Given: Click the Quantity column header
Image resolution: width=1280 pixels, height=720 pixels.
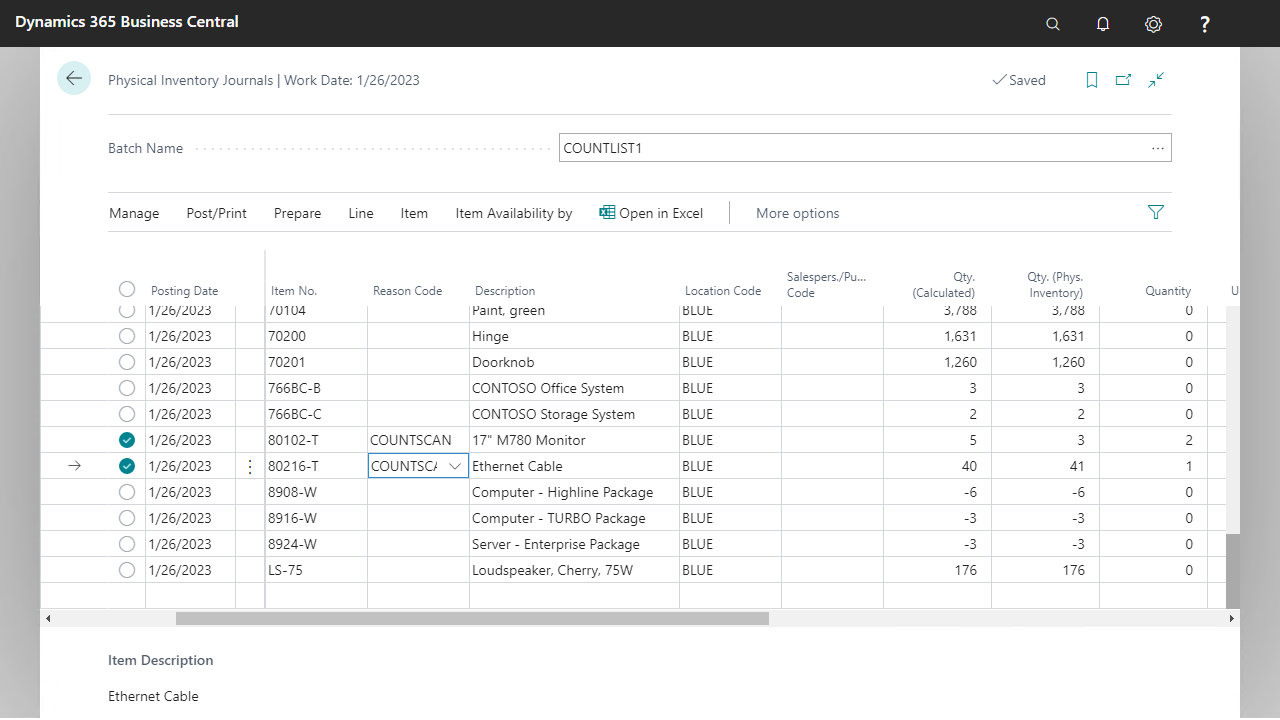Looking at the screenshot, I should [1168, 291].
